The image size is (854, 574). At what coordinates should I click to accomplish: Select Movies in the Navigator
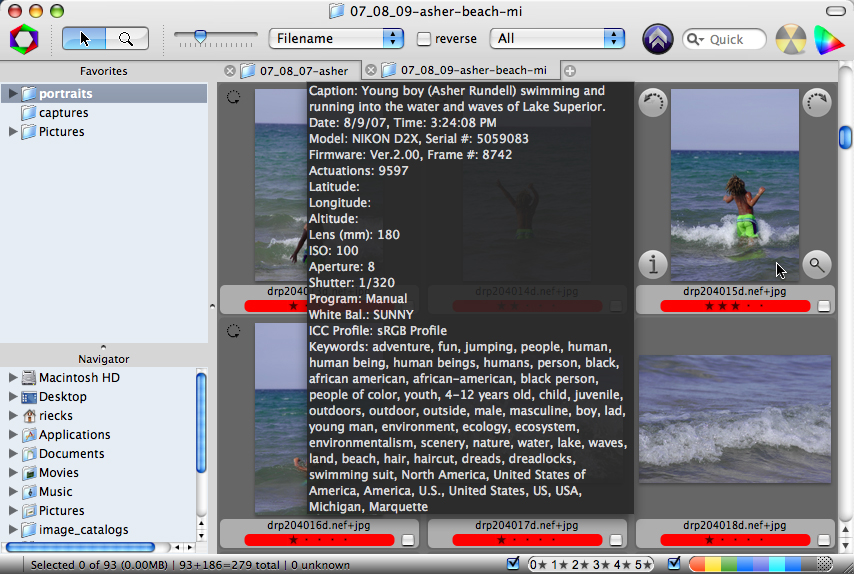(58, 472)
